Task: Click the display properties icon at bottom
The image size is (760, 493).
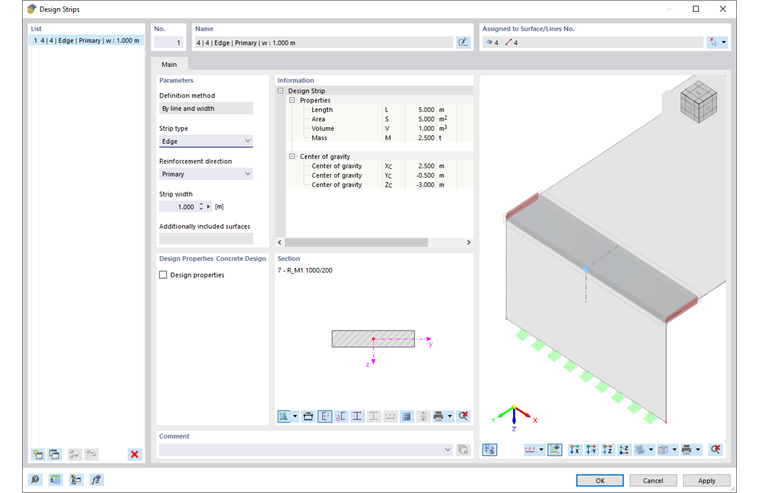Action: 76,479
